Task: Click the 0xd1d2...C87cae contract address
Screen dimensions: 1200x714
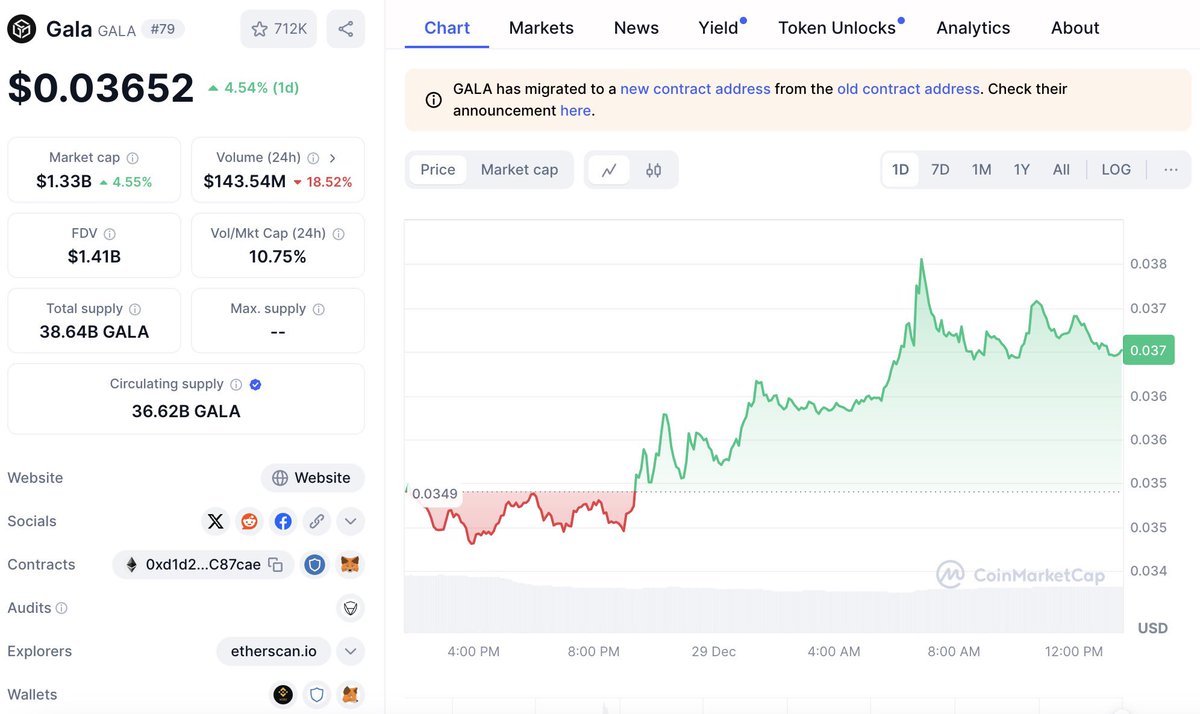Action: 203,565
